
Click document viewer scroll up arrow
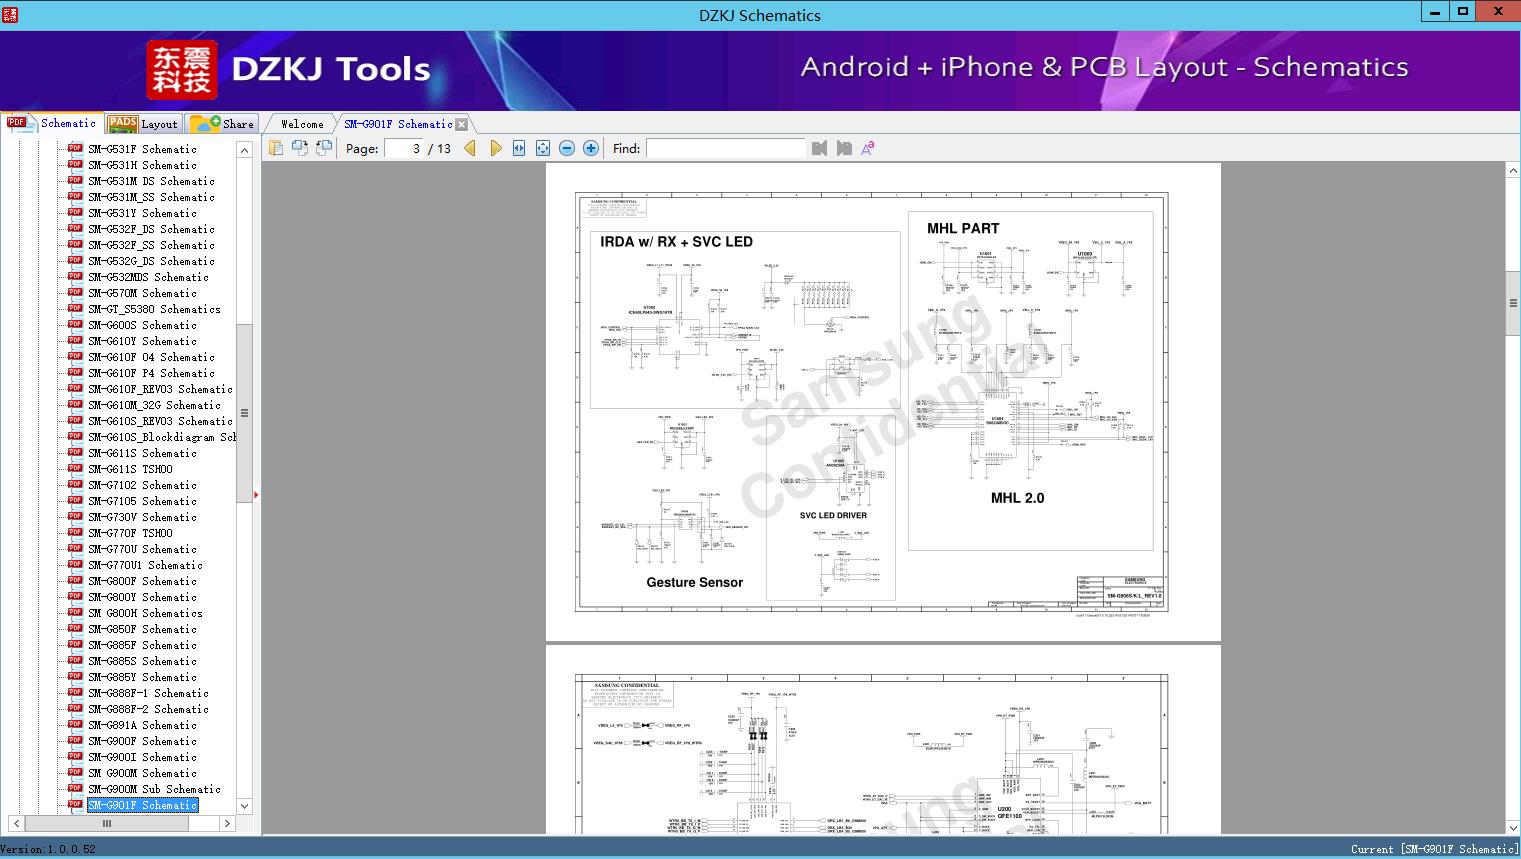(1513, 171)
